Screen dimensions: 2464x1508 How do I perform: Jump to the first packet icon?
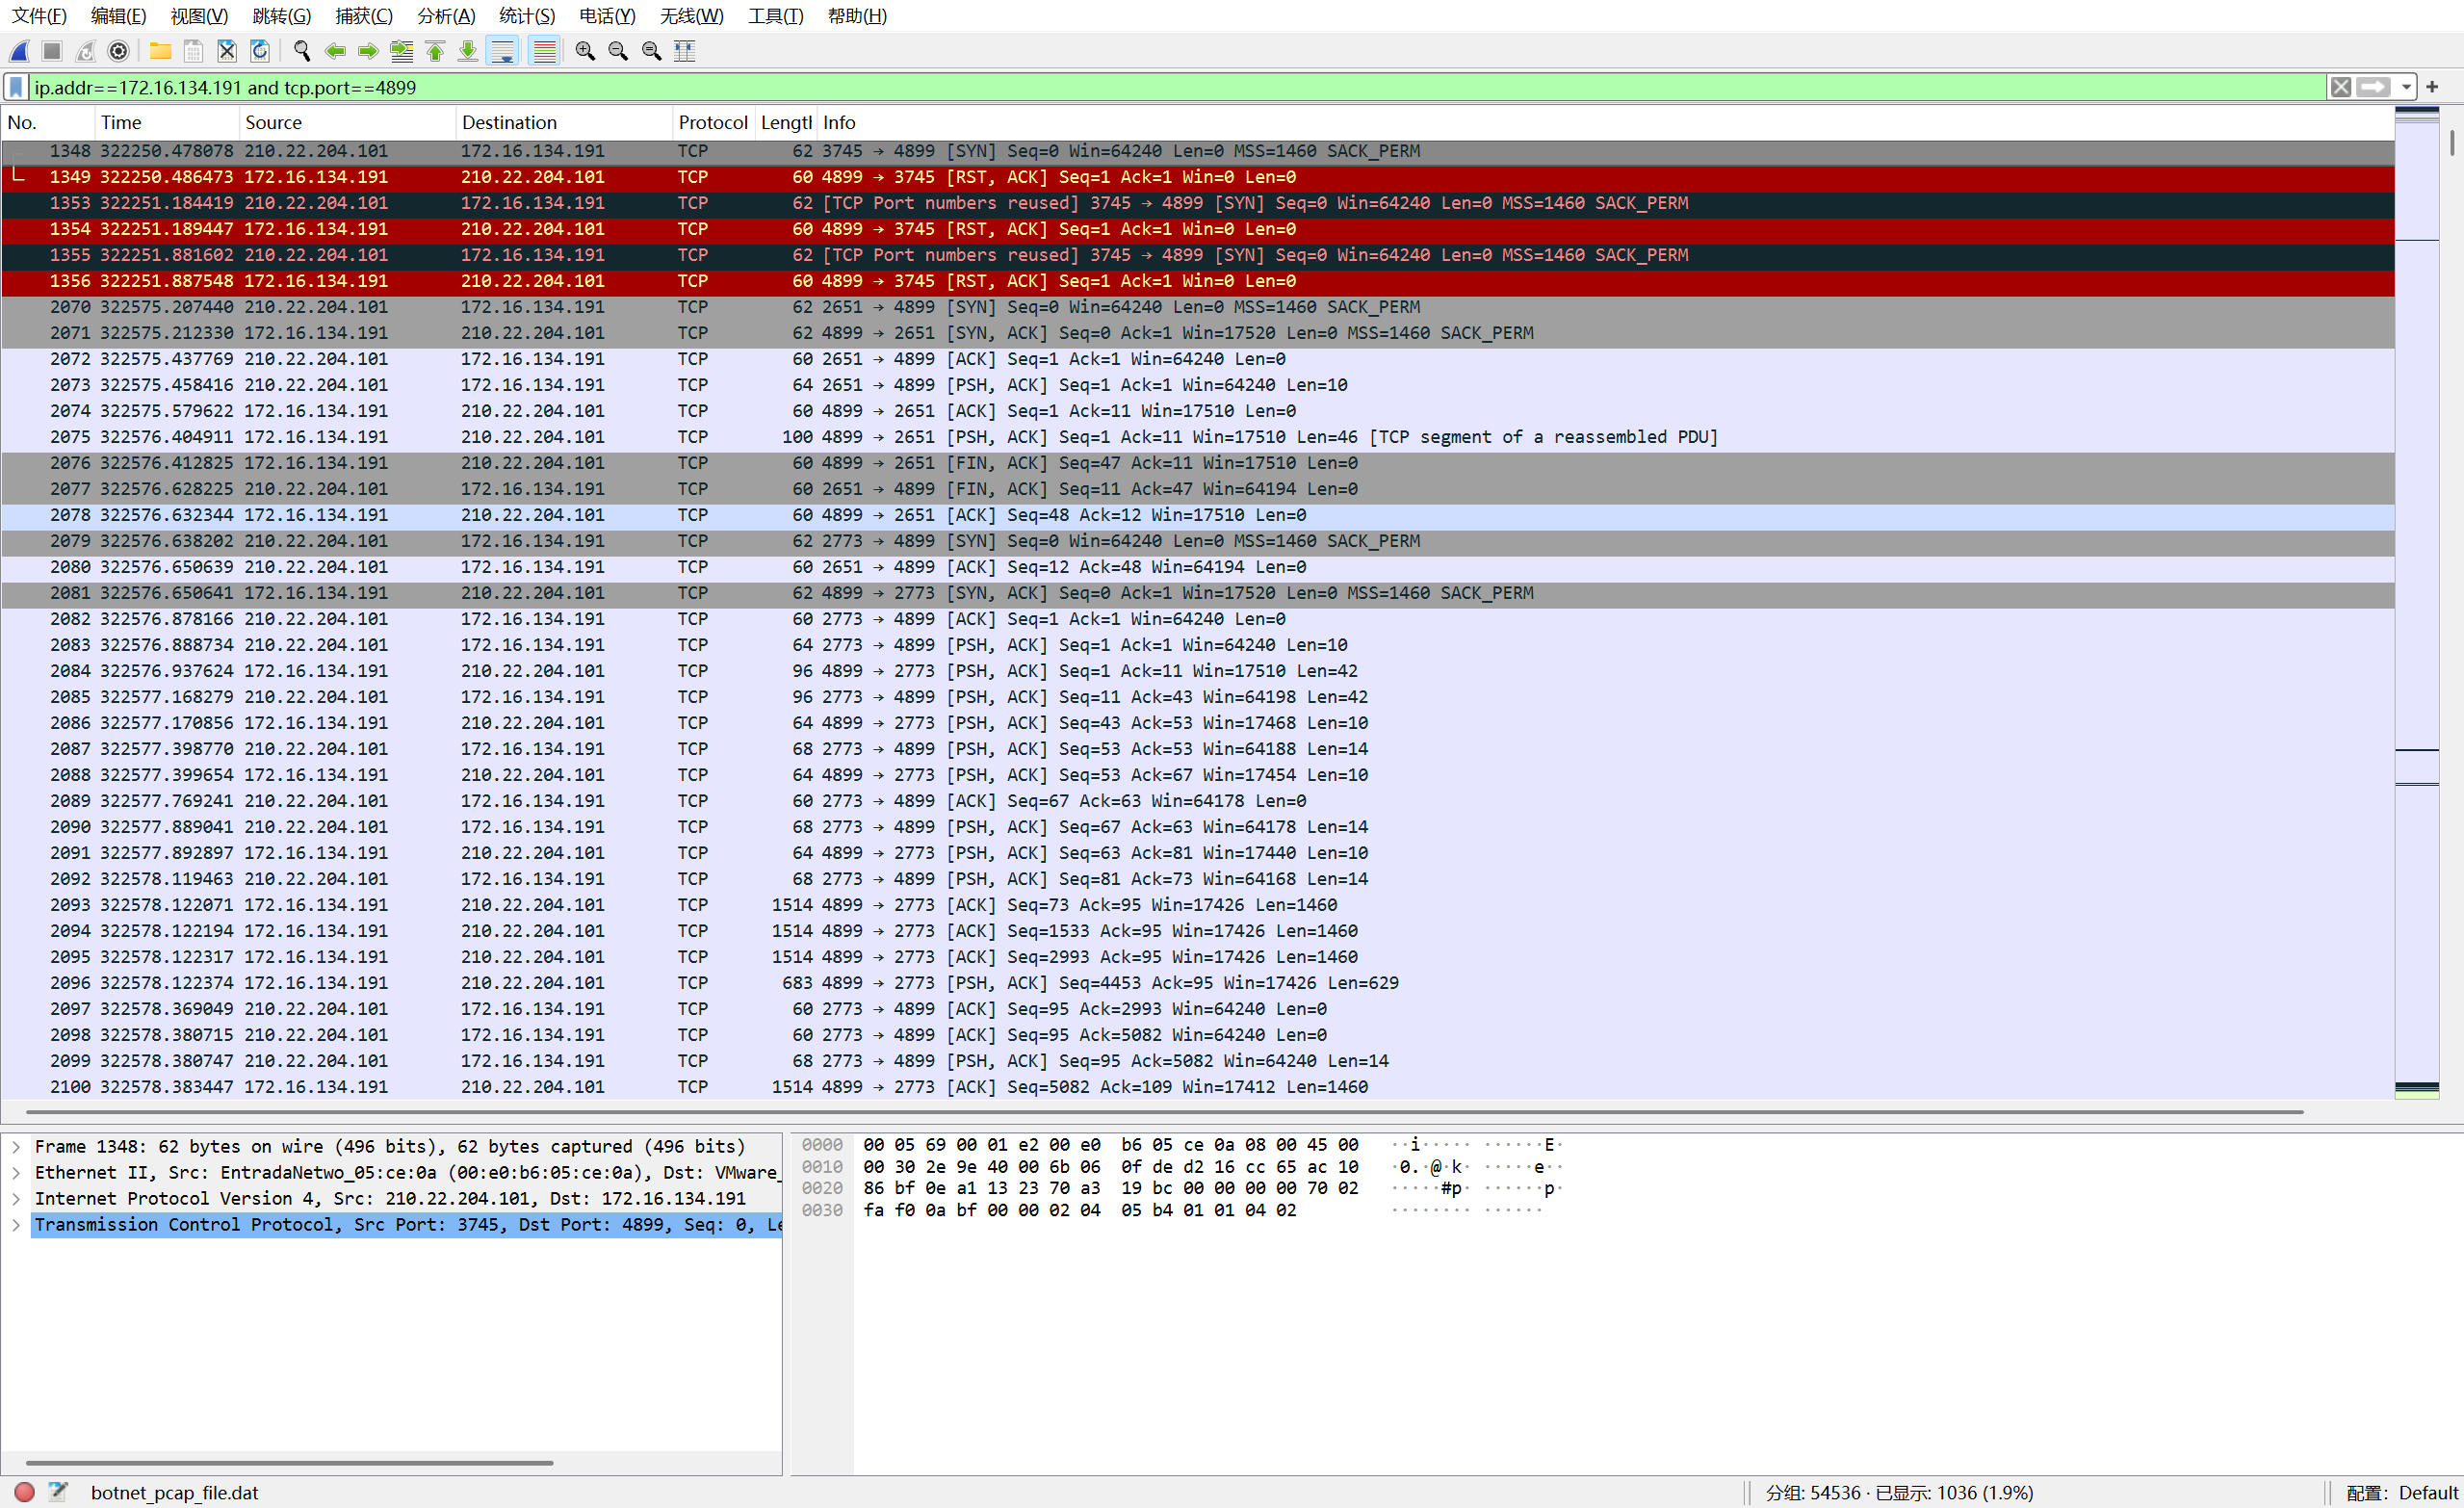click(435, 51)
